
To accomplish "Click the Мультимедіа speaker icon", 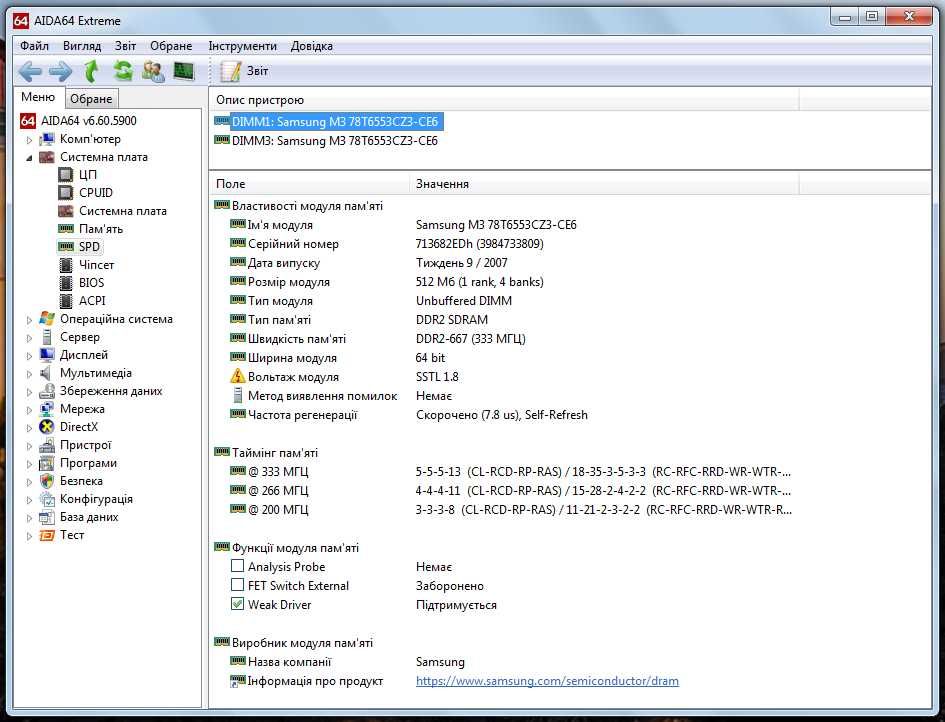I will 47,373.
